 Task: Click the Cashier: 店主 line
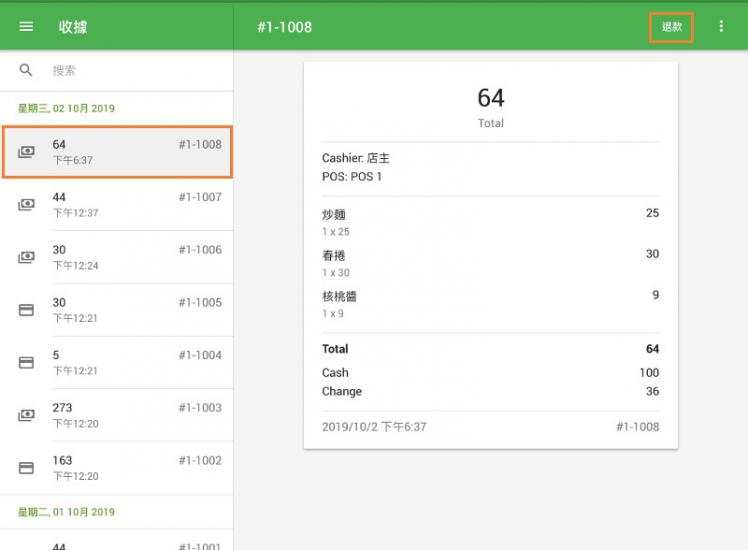click(356, 158)
